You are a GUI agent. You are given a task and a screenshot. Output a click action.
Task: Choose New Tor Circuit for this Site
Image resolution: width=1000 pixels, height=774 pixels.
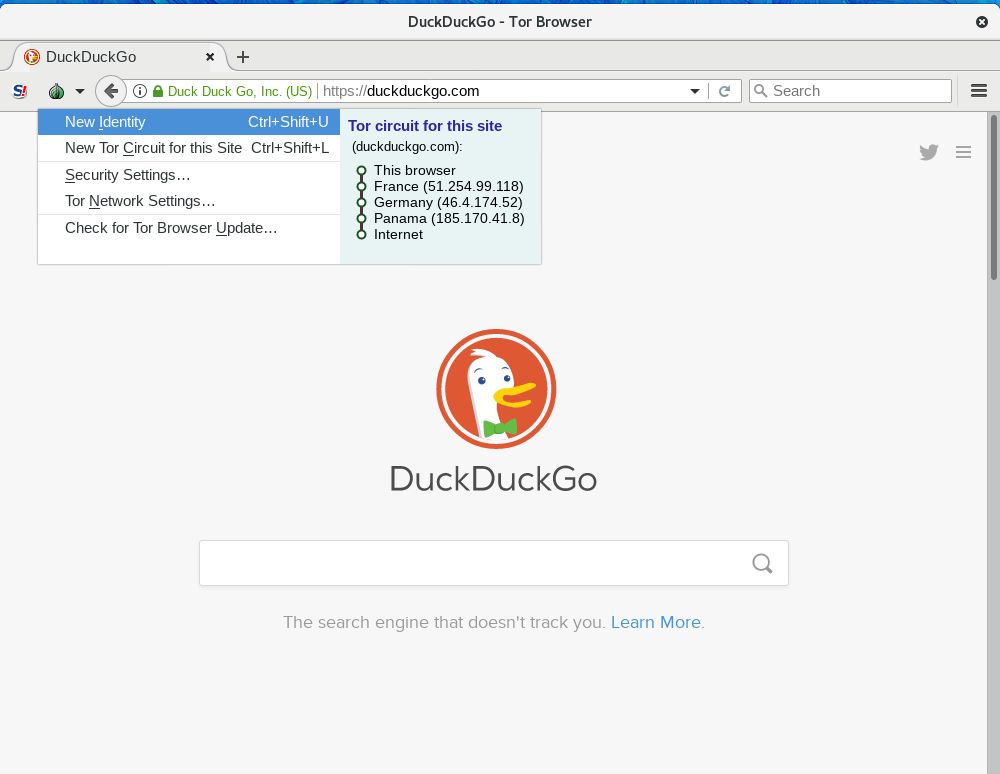pyautogui.click(x=189, y=148)
